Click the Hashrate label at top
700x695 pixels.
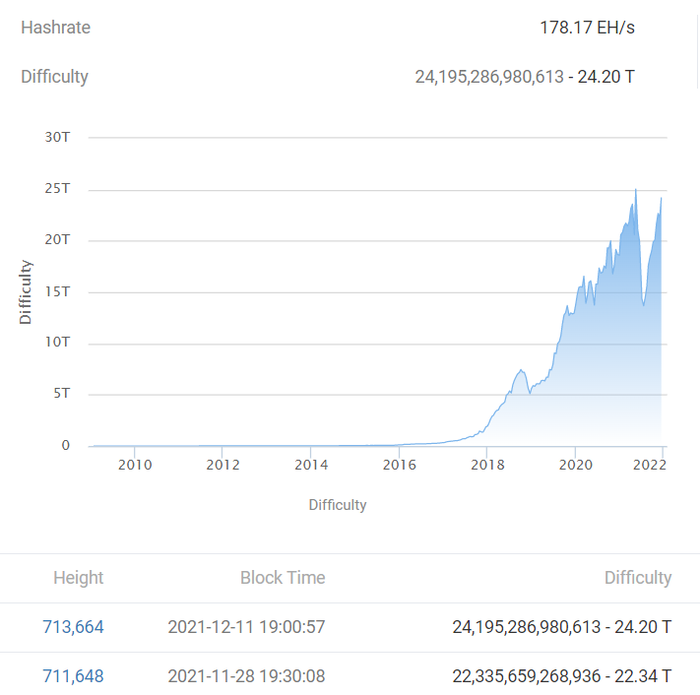pos(55,27)
